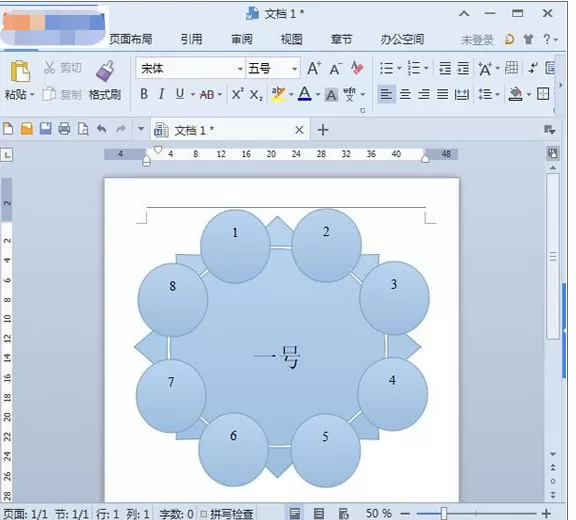Expand font color options arrow

click(x=318, y=95)
